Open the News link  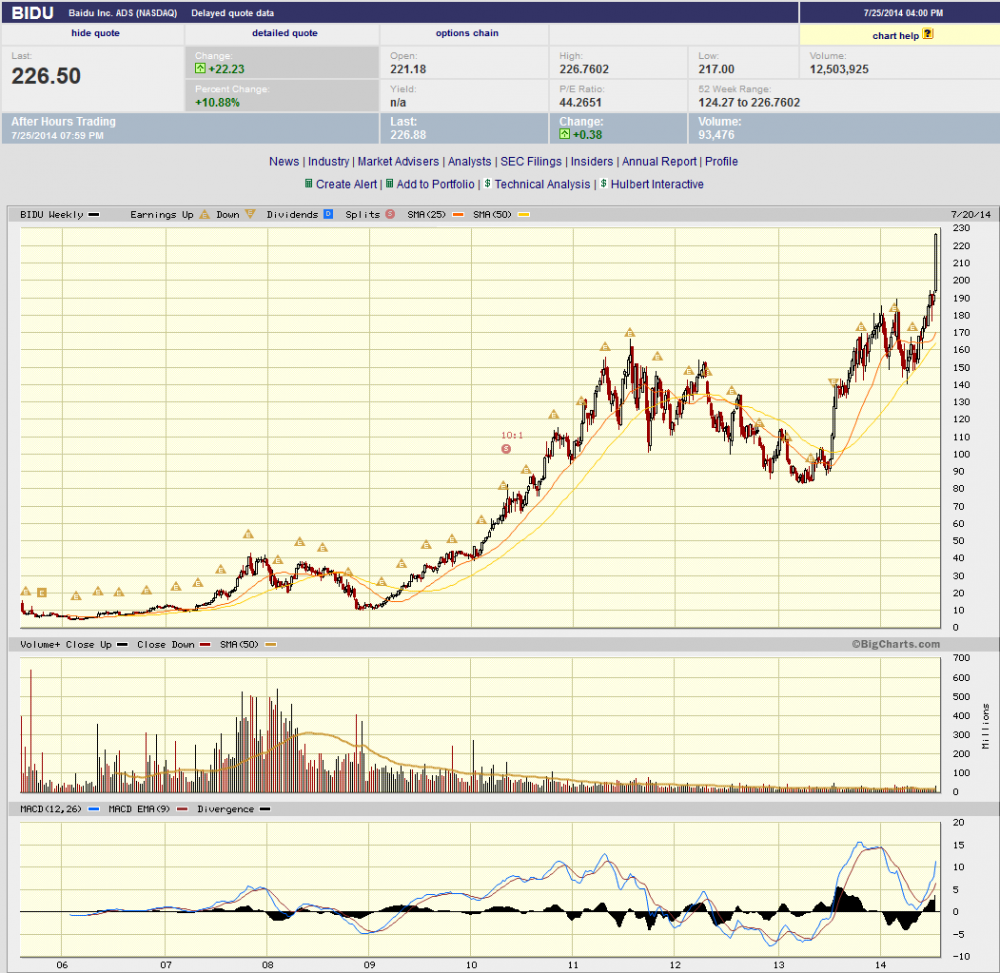click(284, 161)
